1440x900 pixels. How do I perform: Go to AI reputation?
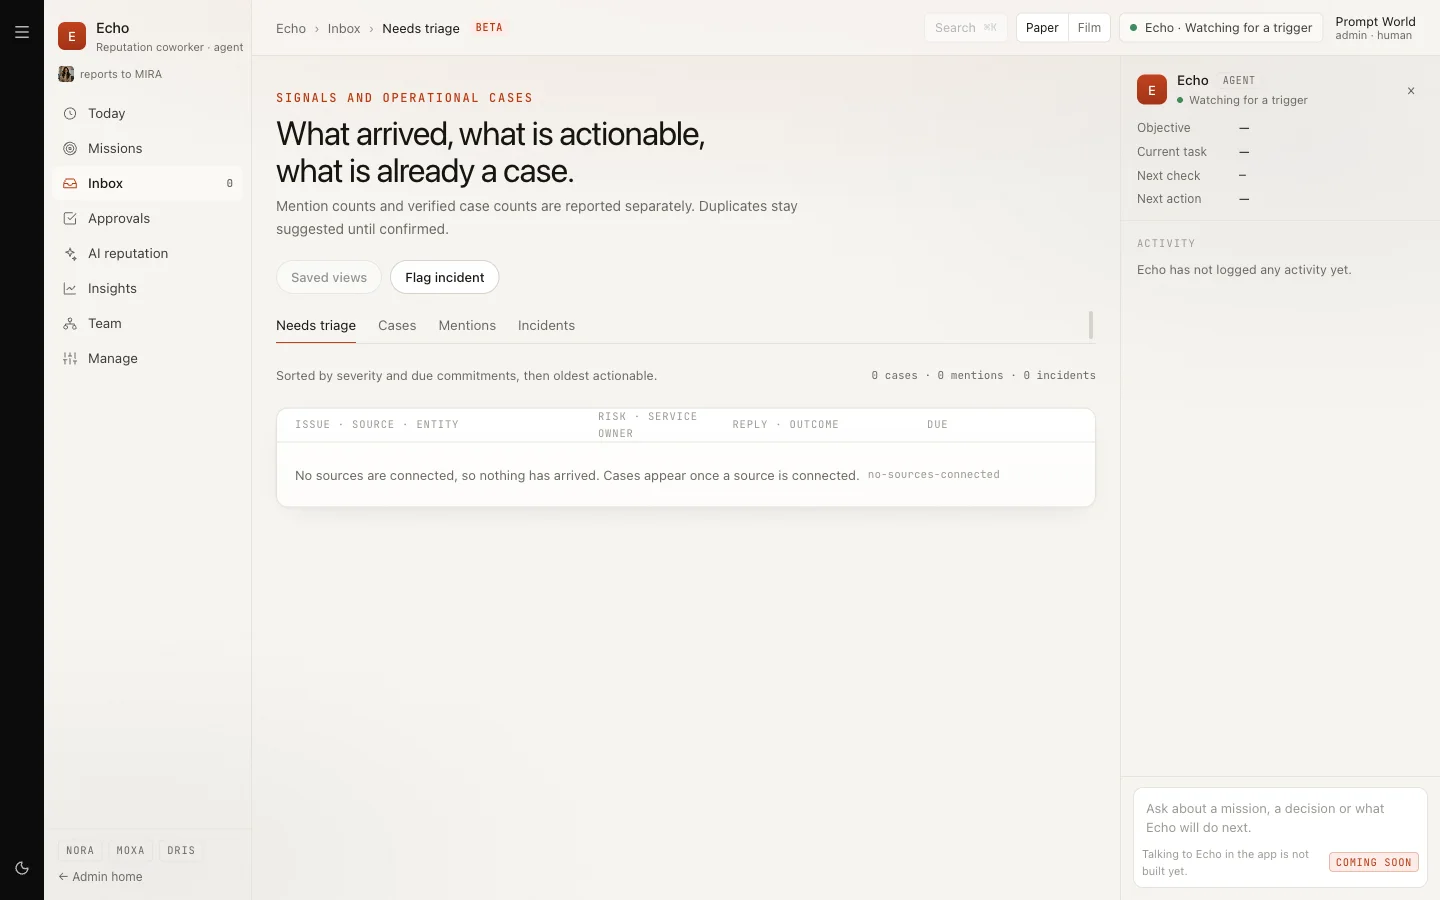(x=148, y=254)
